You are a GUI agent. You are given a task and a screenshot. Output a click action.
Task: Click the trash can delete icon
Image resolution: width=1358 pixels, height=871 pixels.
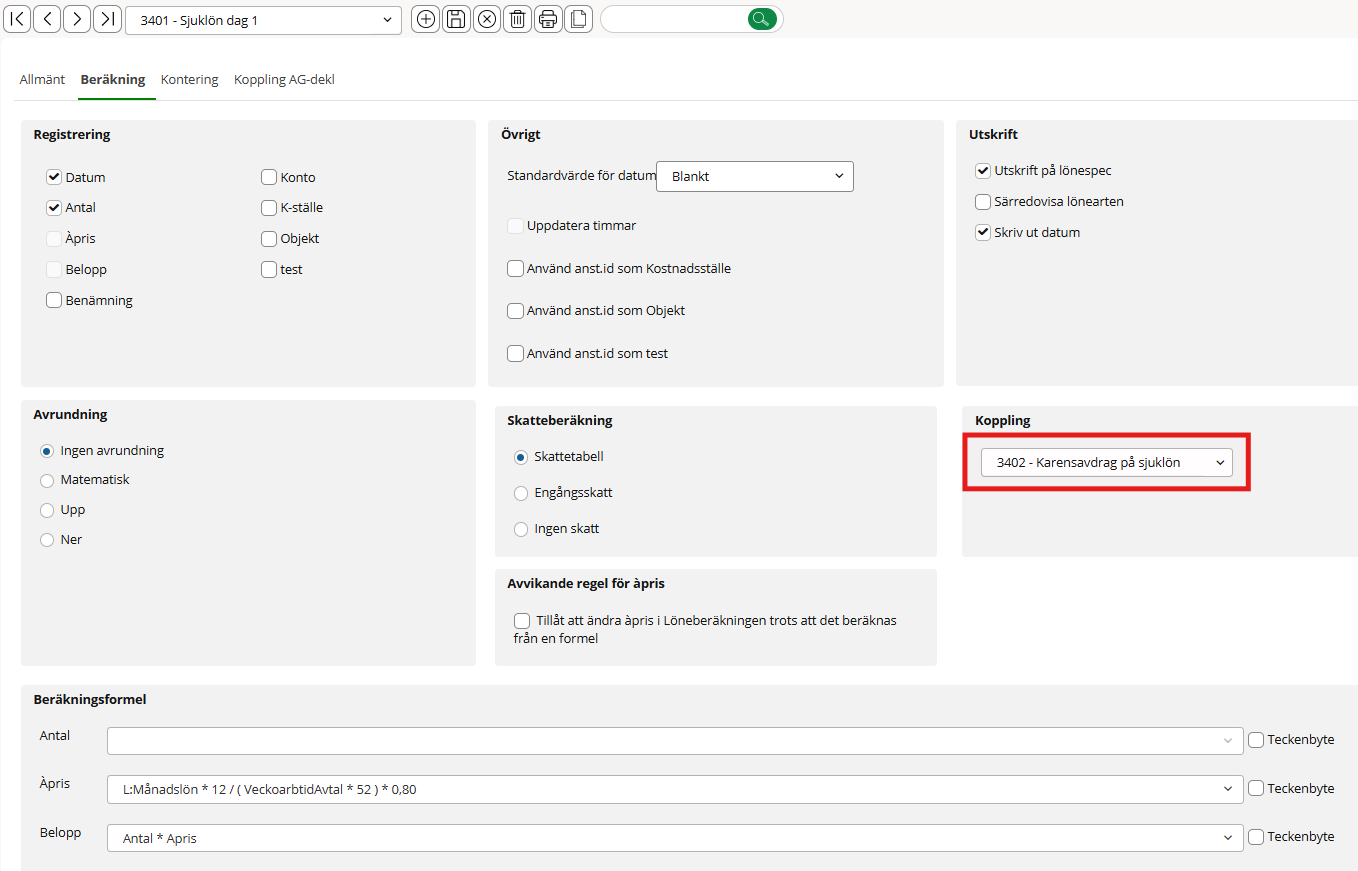(x=517, y=19)
